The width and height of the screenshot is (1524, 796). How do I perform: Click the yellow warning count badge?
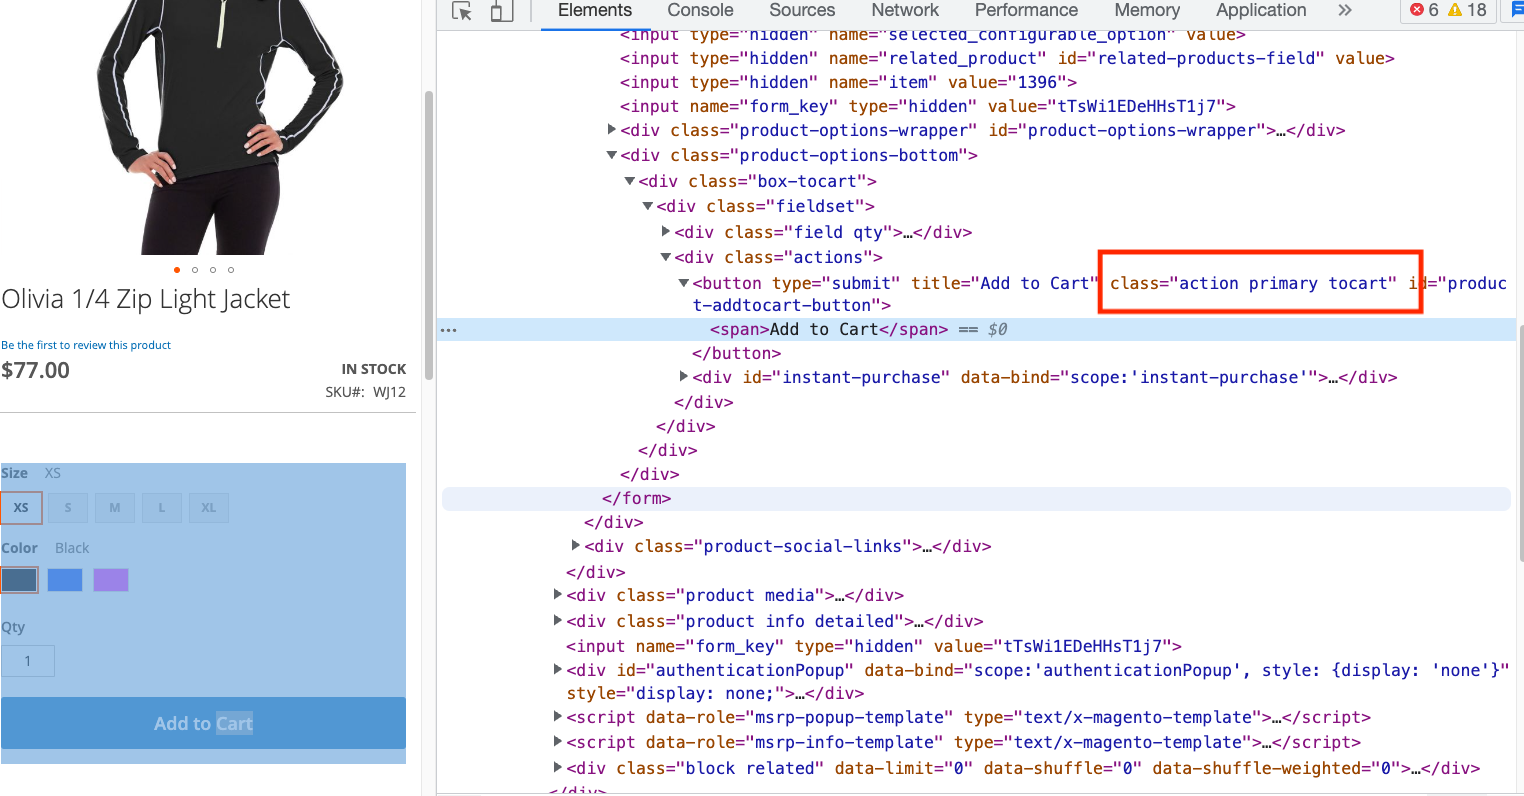coord(1467,10)
